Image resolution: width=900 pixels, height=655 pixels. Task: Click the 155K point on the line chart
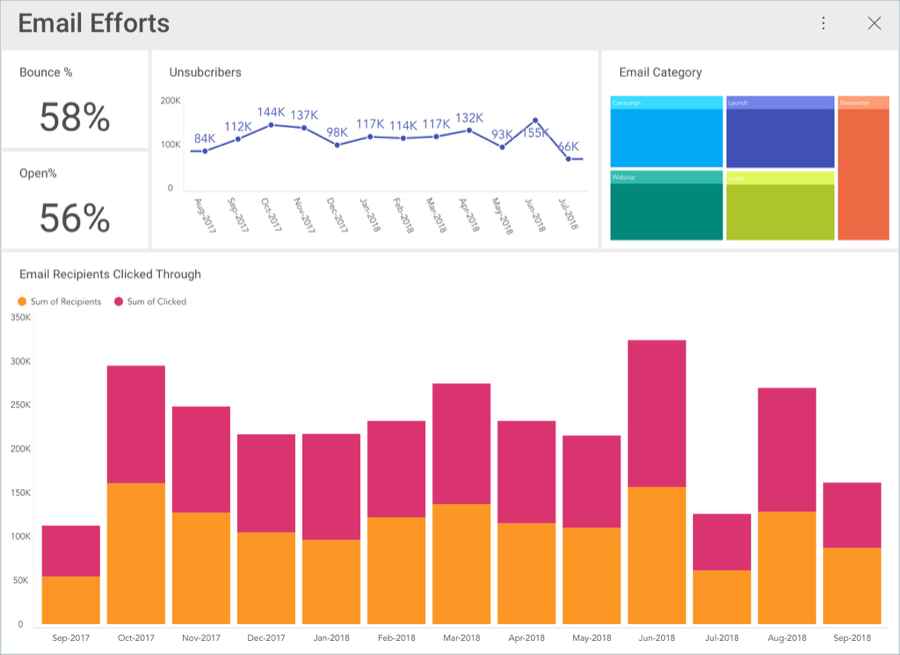tap(535, 120)
